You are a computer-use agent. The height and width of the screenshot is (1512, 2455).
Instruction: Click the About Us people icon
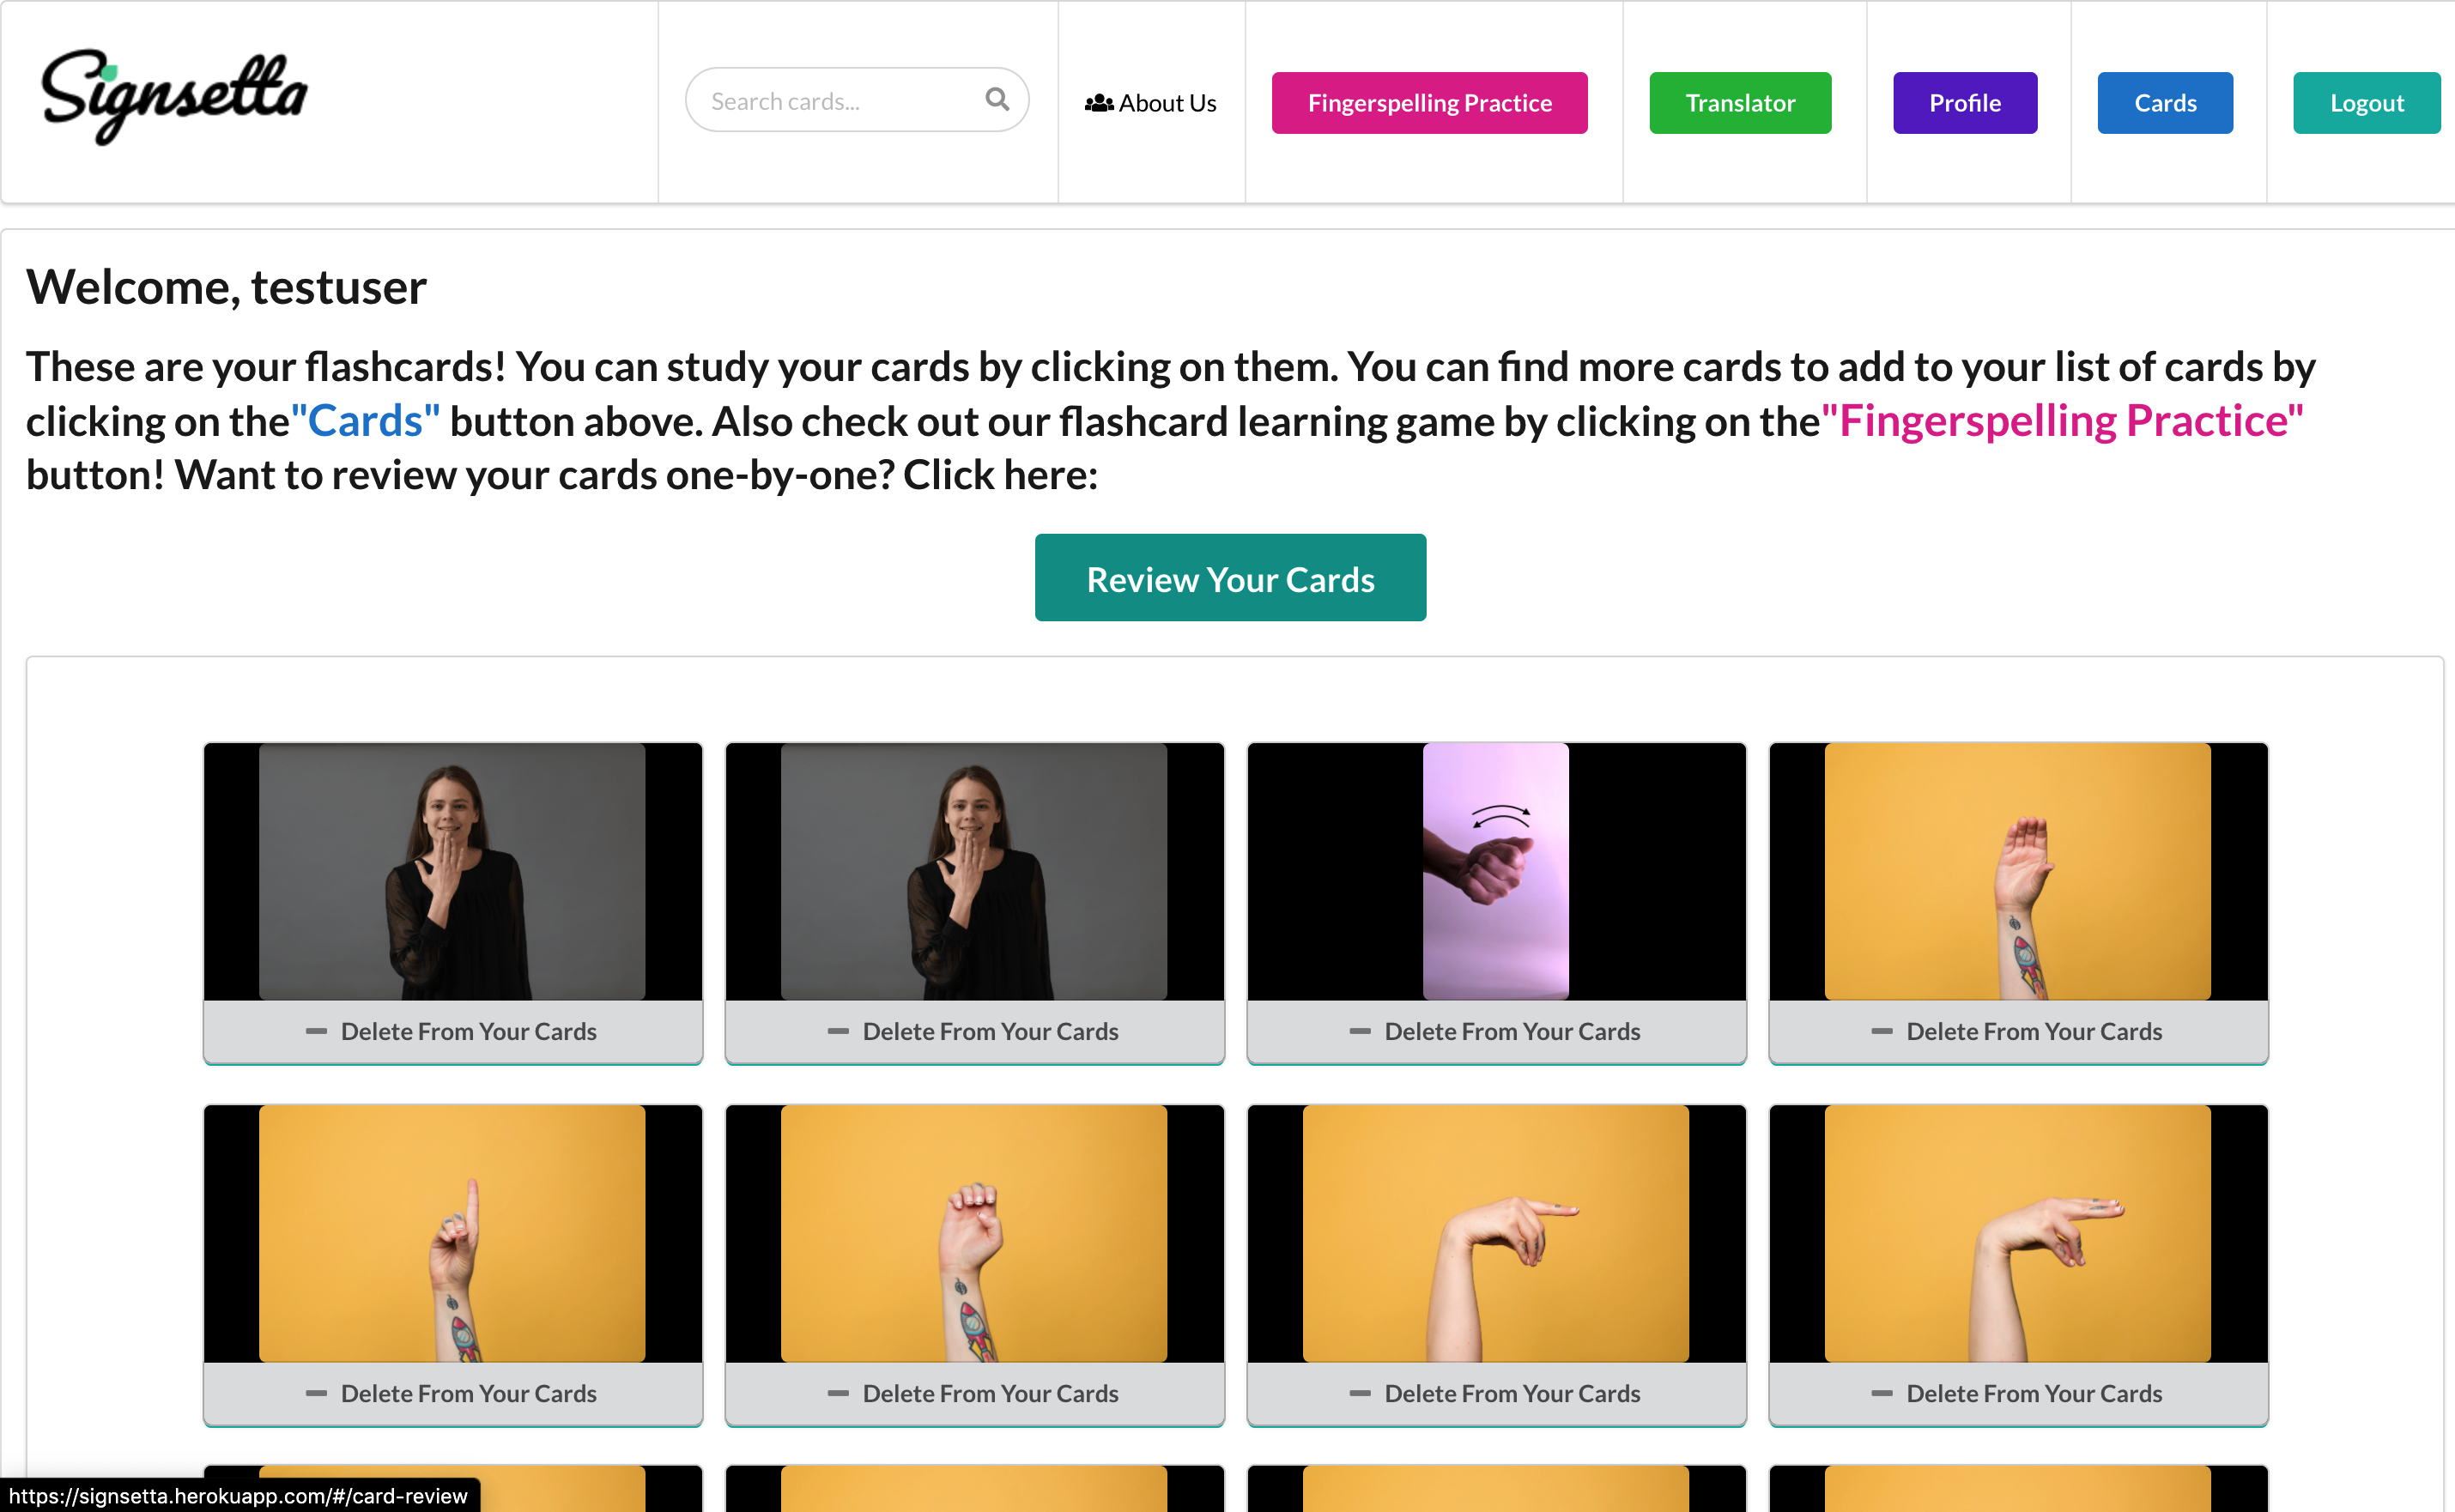click(1099, 103)
